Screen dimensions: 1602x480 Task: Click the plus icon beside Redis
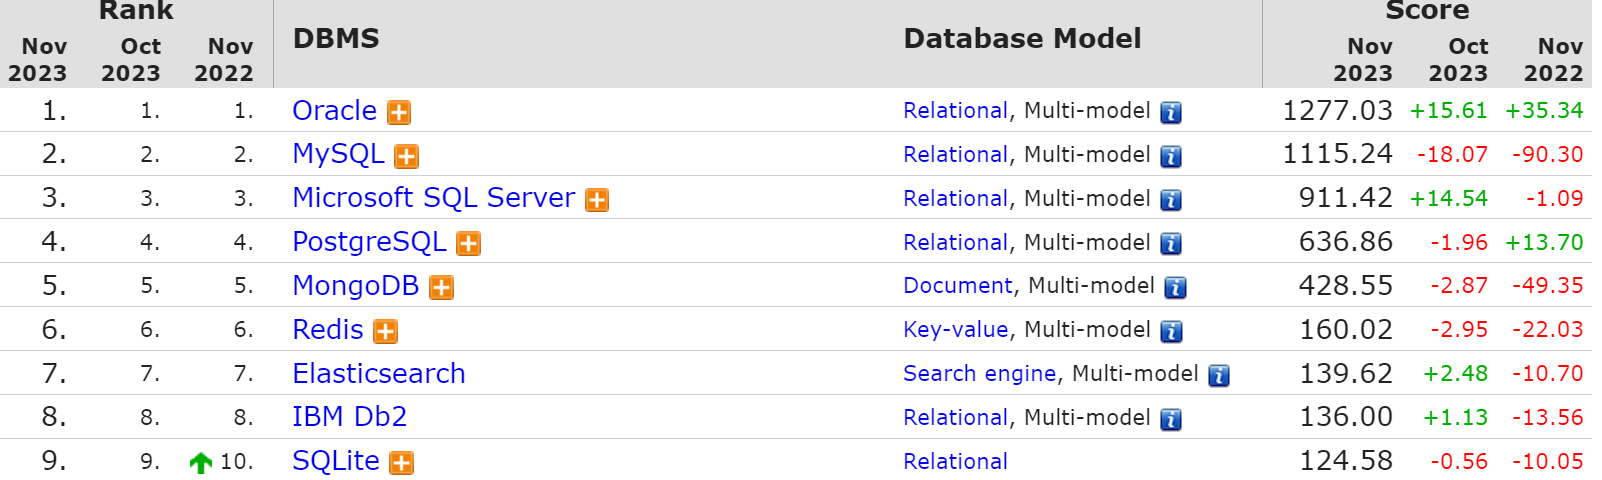pyautogui.click(x=385, y=332)
